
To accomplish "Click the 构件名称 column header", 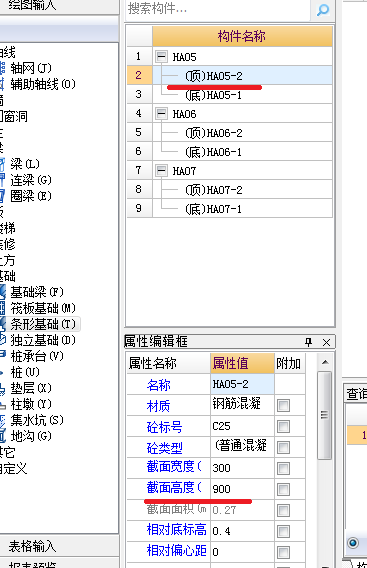I will pyautogui.click(x=242, y=36).
